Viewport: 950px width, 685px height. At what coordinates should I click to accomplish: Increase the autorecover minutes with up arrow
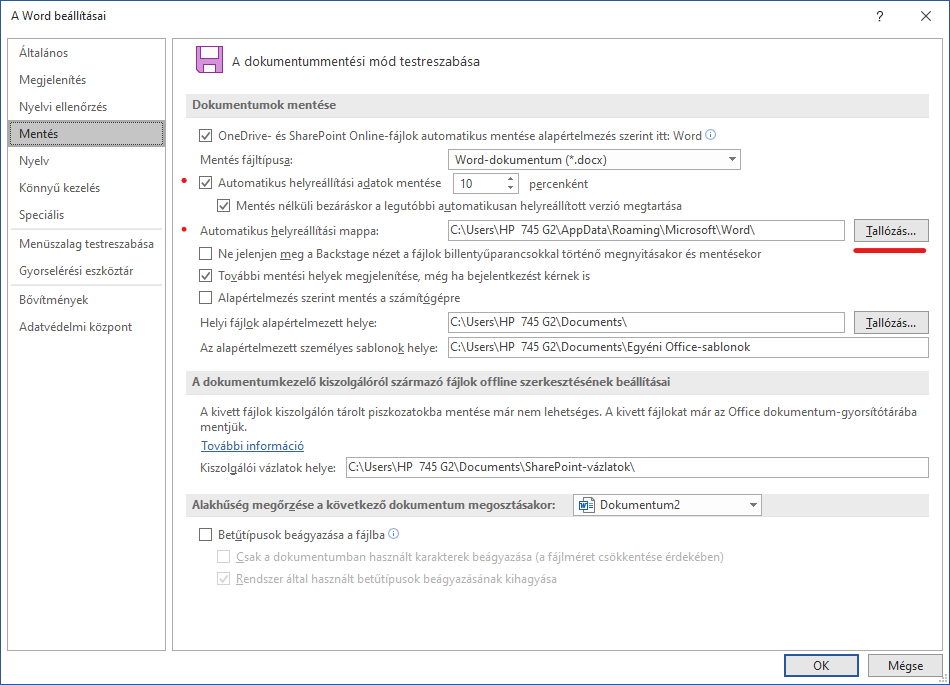pos(510,179)
